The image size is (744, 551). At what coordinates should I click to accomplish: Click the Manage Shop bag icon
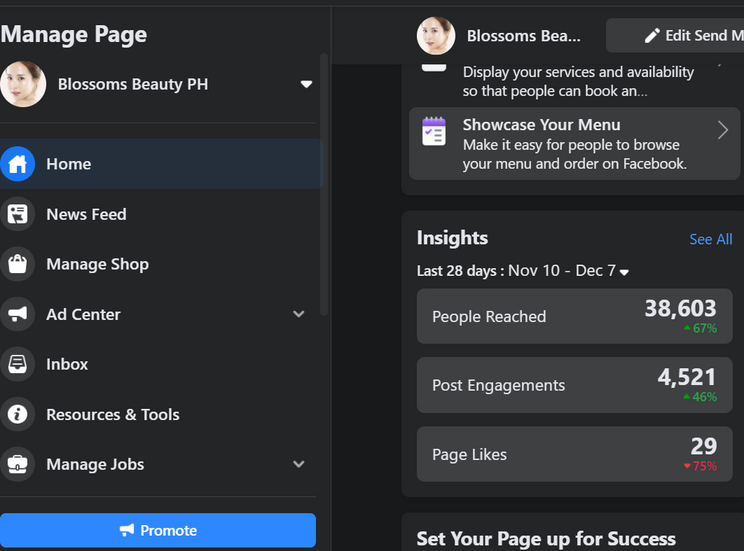(x=18, y=264)
